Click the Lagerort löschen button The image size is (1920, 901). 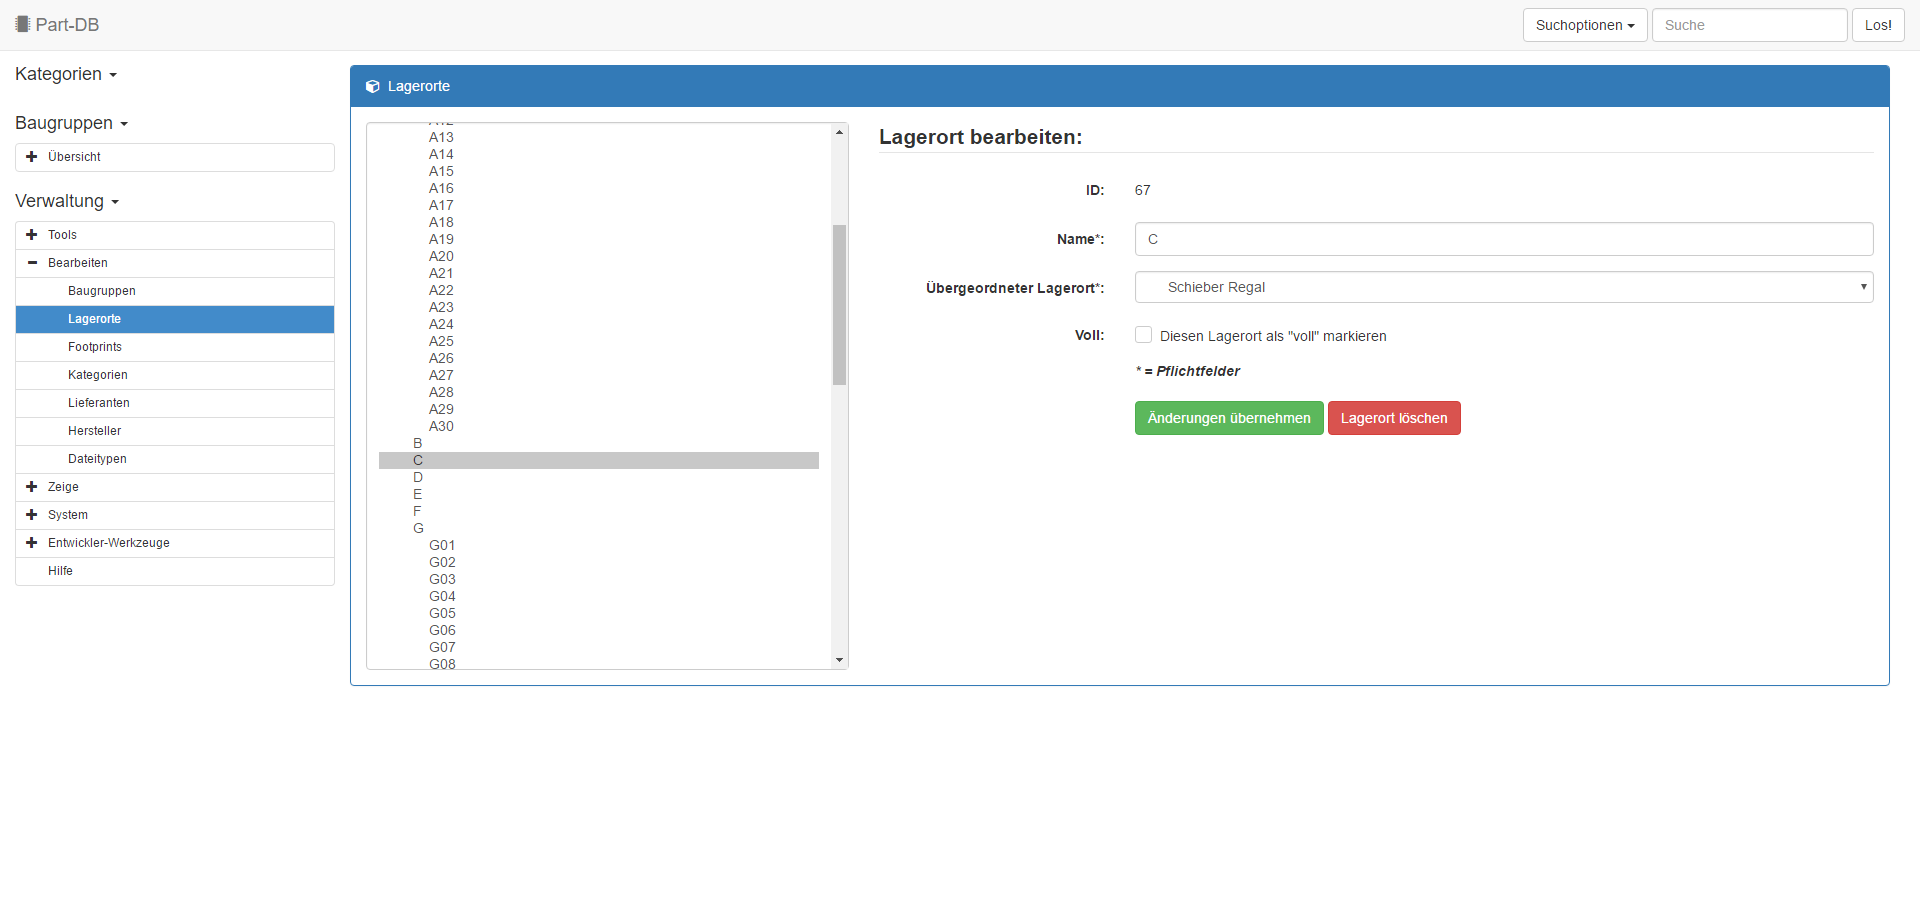tap(1394, 418)
